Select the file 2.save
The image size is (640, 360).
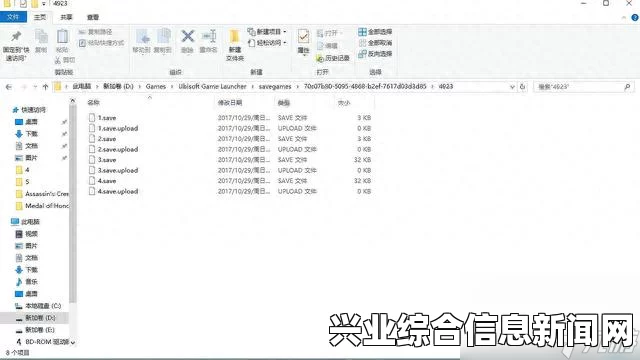[x=107, y=139]
